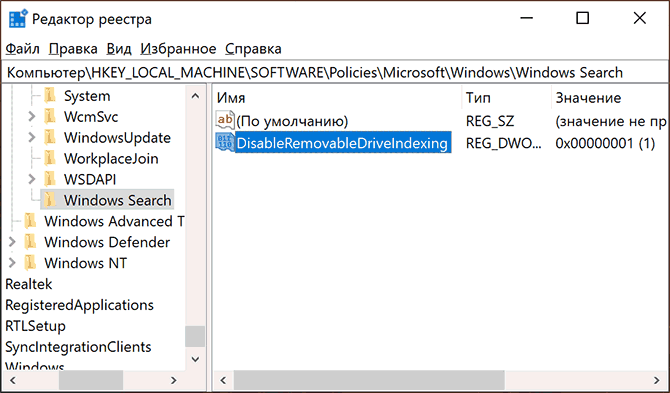Select the System key label
670x393 pixels.
[x=87, y=96]
